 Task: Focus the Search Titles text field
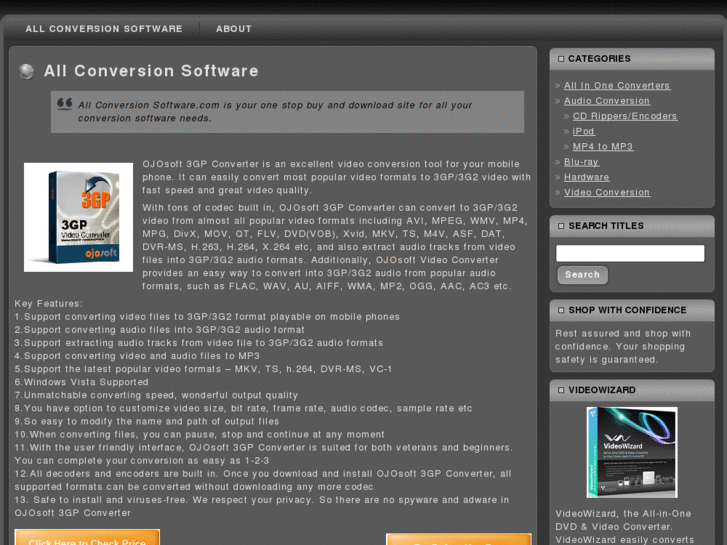click(630, 253)
